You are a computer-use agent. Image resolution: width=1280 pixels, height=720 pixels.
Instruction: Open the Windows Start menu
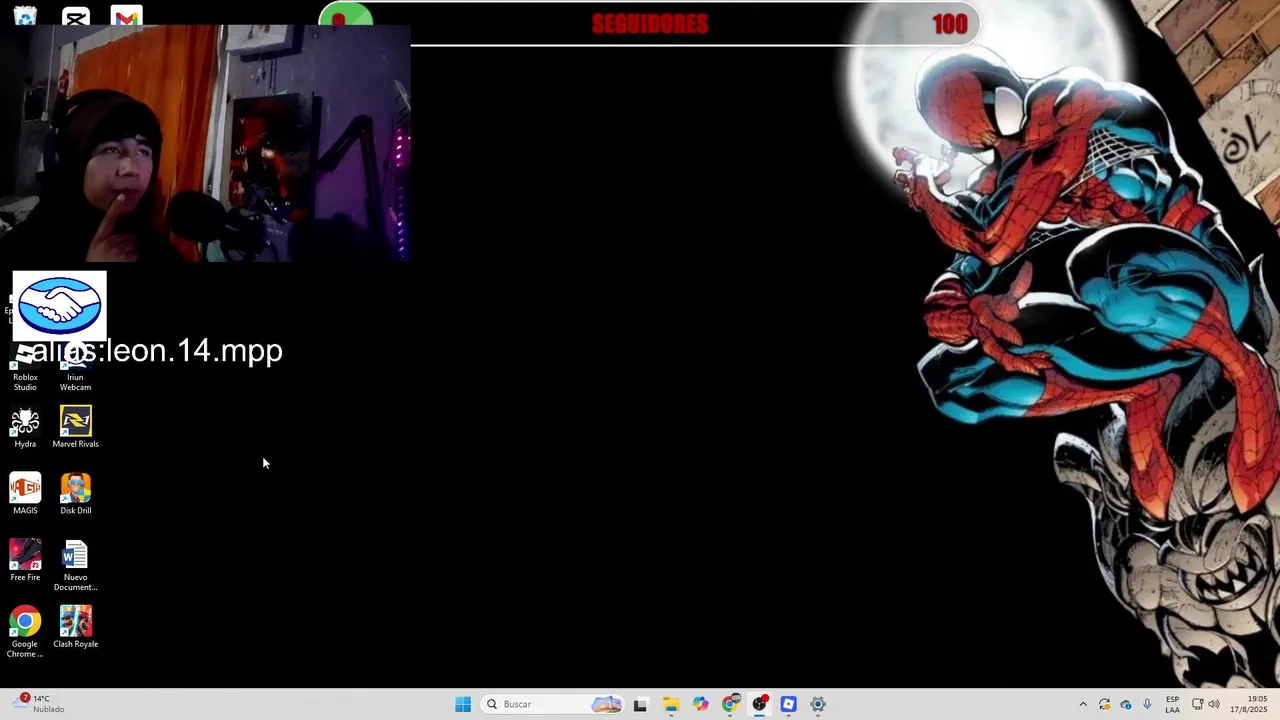[x=463, y=704]
